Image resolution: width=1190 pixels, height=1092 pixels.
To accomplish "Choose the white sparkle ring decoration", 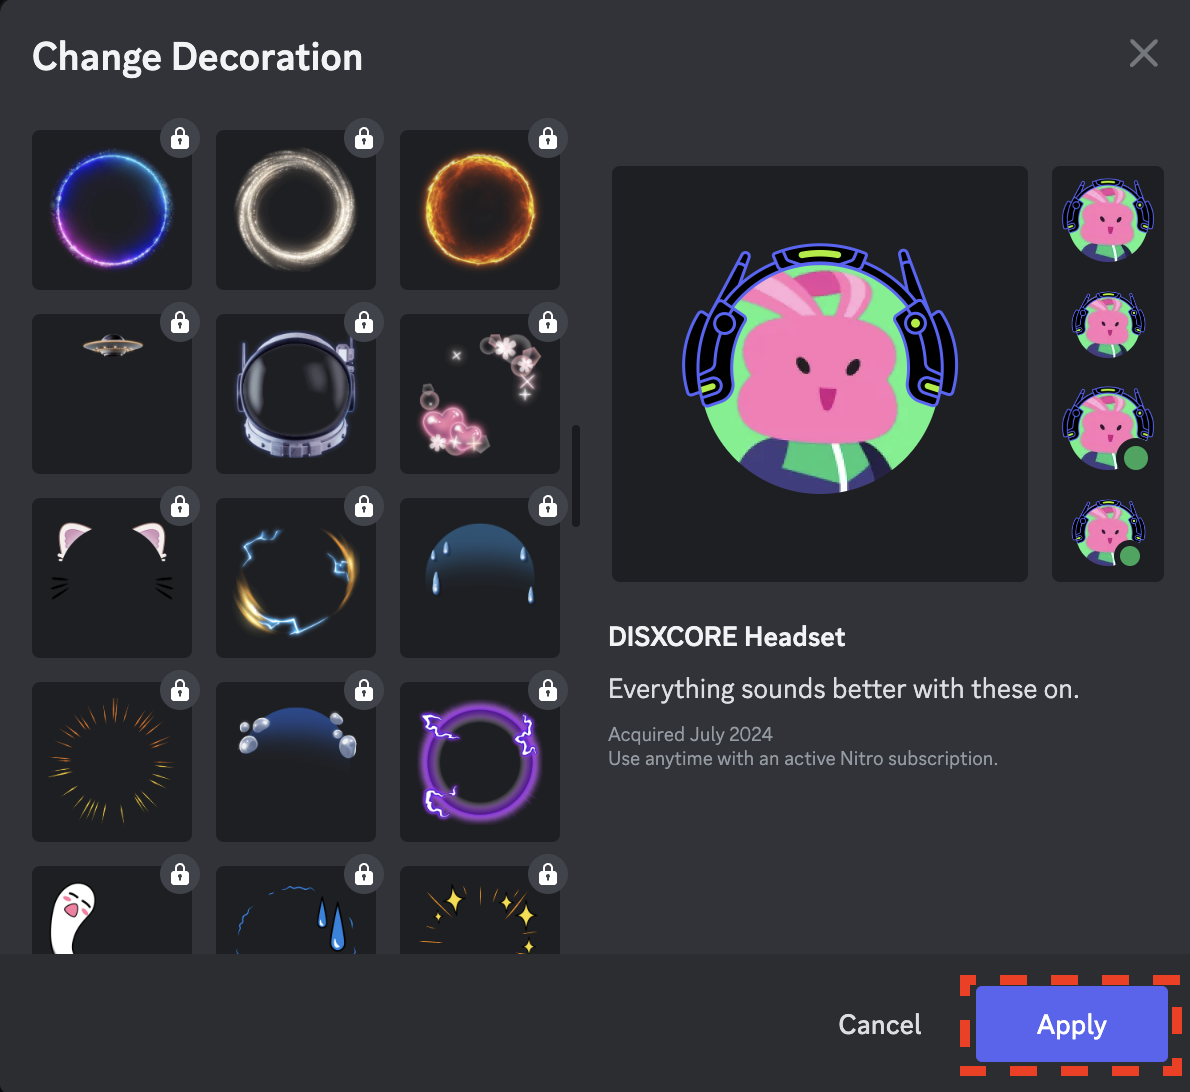I will 296,210.
